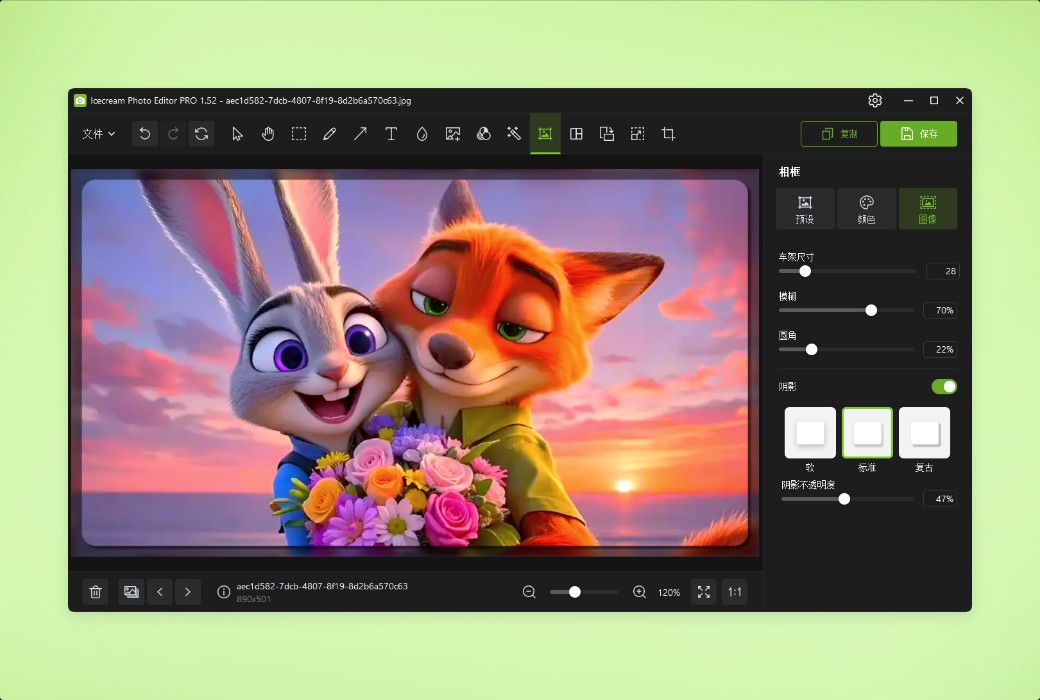This screenshot has width=1040, height=700.
Task: Select the magic retouch tool
Action: (514, 133)
